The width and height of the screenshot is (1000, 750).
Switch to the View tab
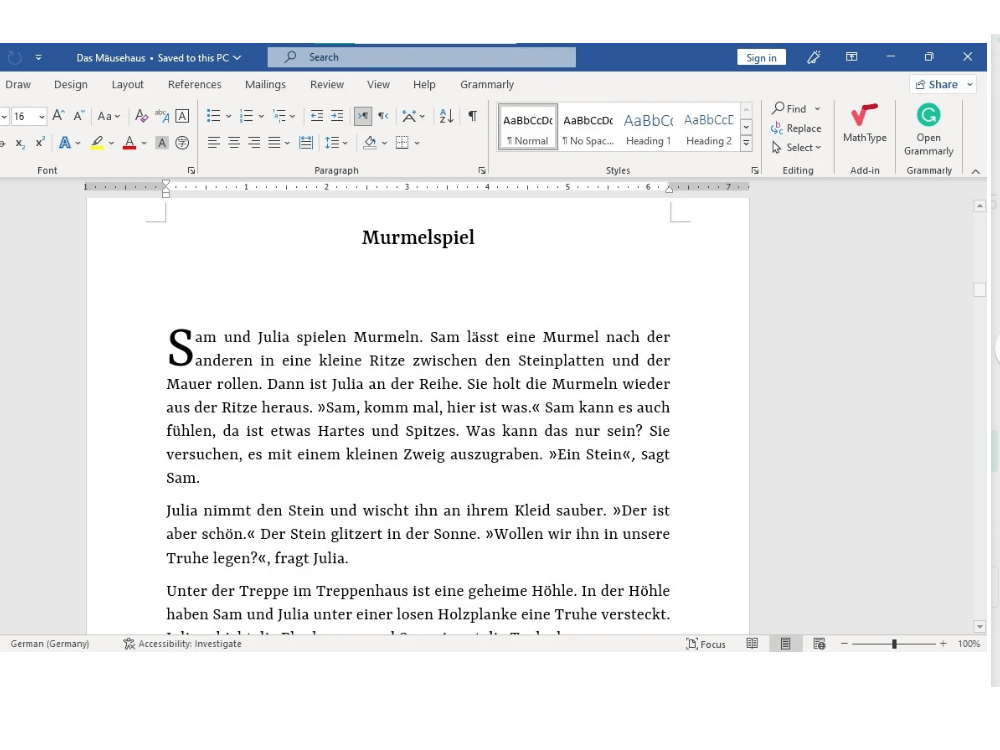click(x=378, y=84)
